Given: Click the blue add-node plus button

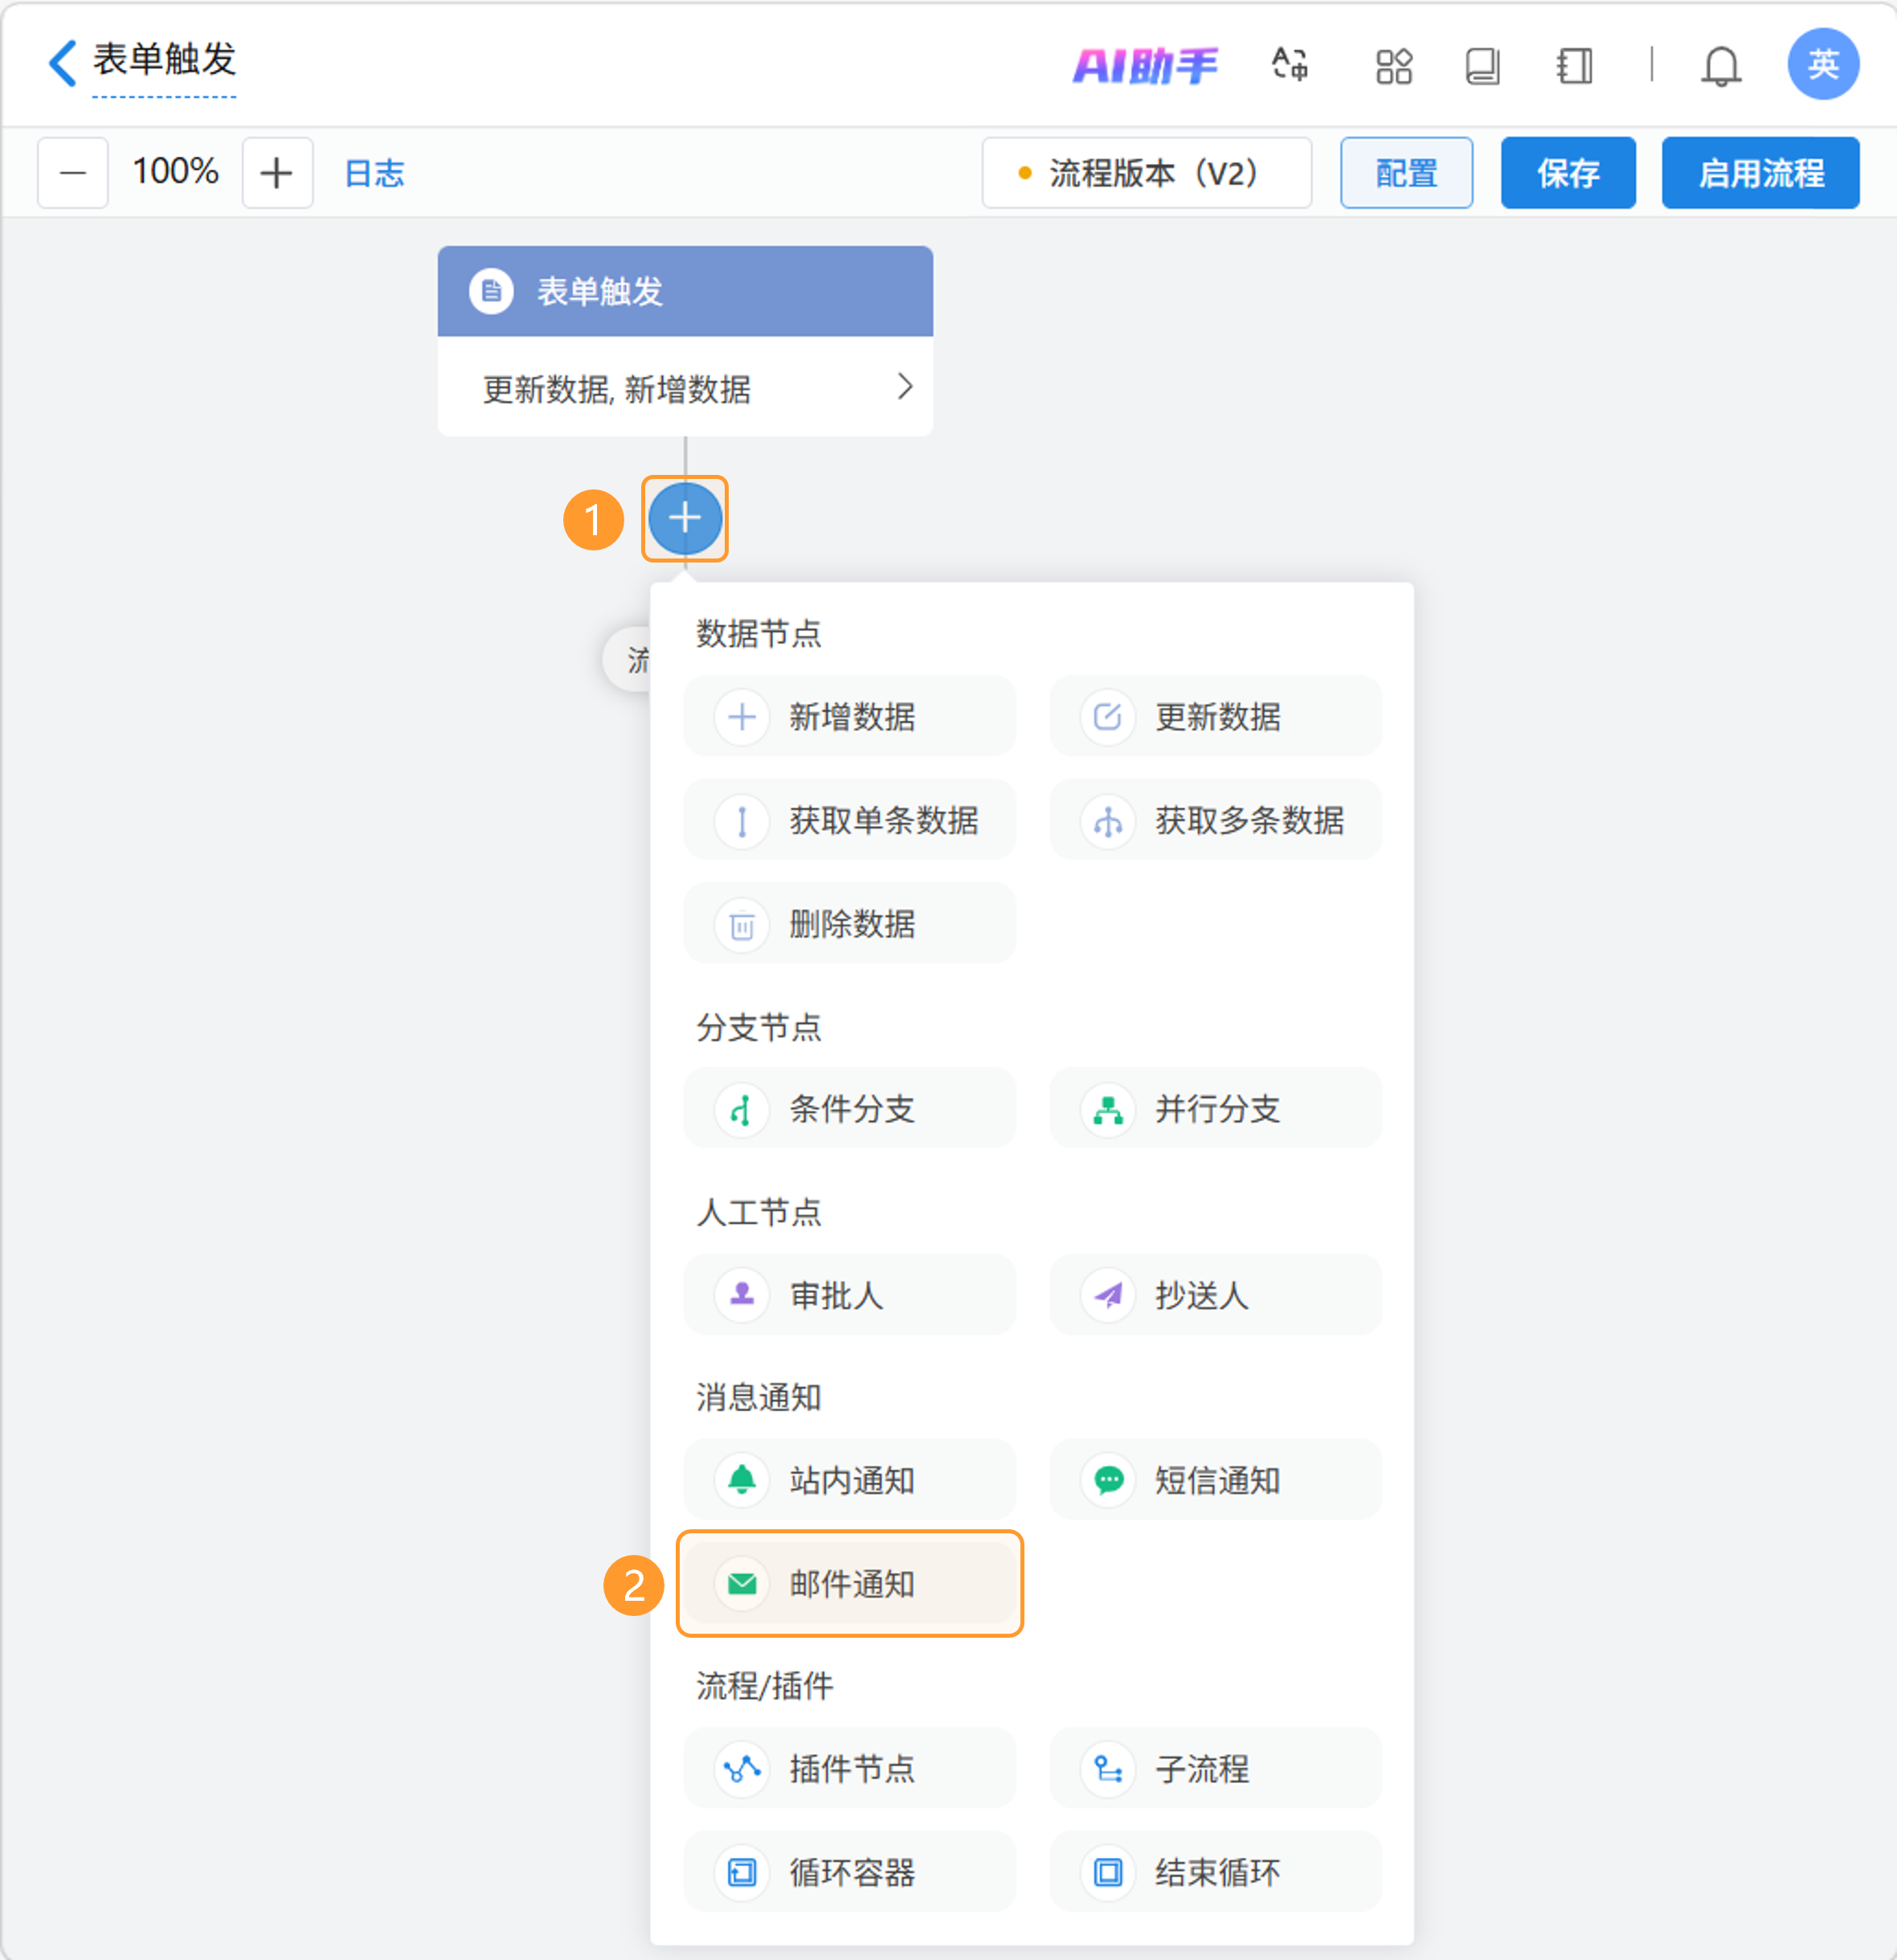Looking at the screenshot, I should [x=684, y=518].
